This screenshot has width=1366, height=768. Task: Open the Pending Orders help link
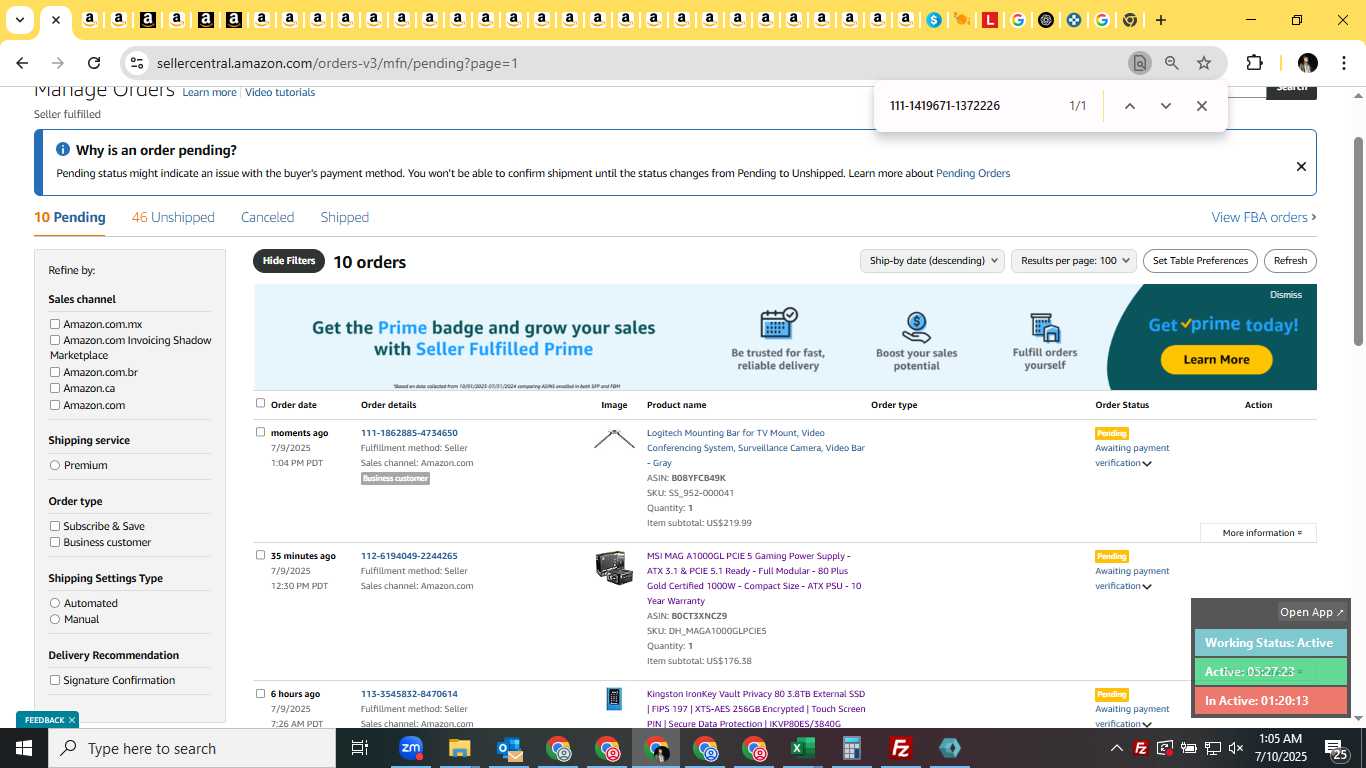click(973, 173)
